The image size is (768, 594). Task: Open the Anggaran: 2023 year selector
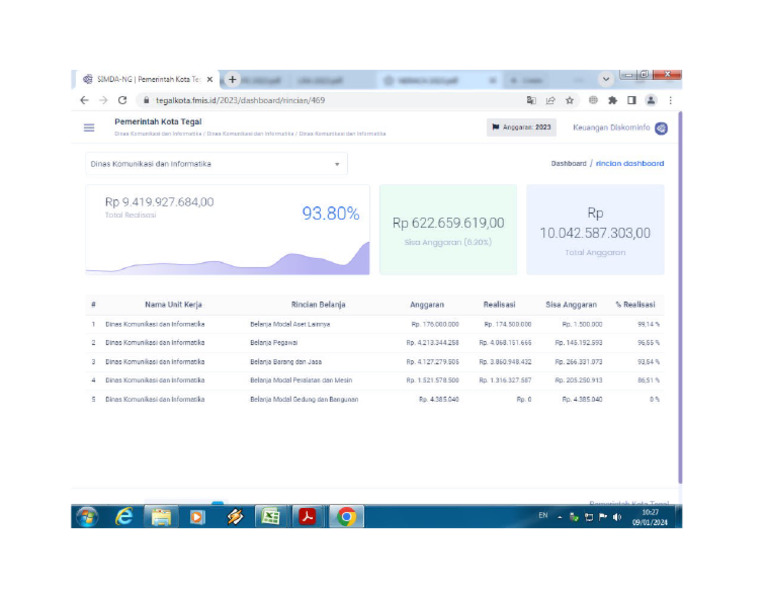click(x=521, y=127)
